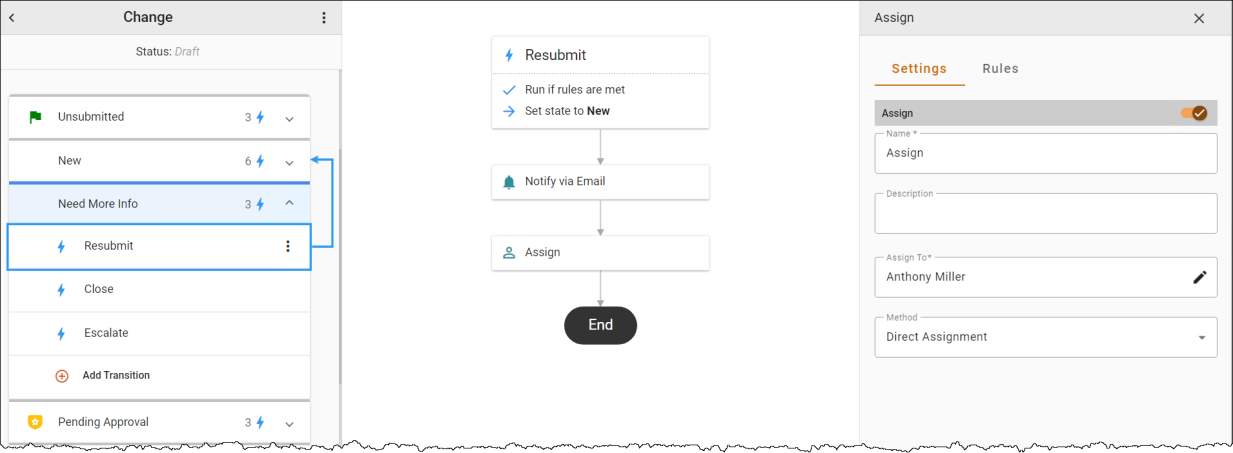Select the Close transition
1233x453 pixels.
pyautogui.click(x=159, y=290)
